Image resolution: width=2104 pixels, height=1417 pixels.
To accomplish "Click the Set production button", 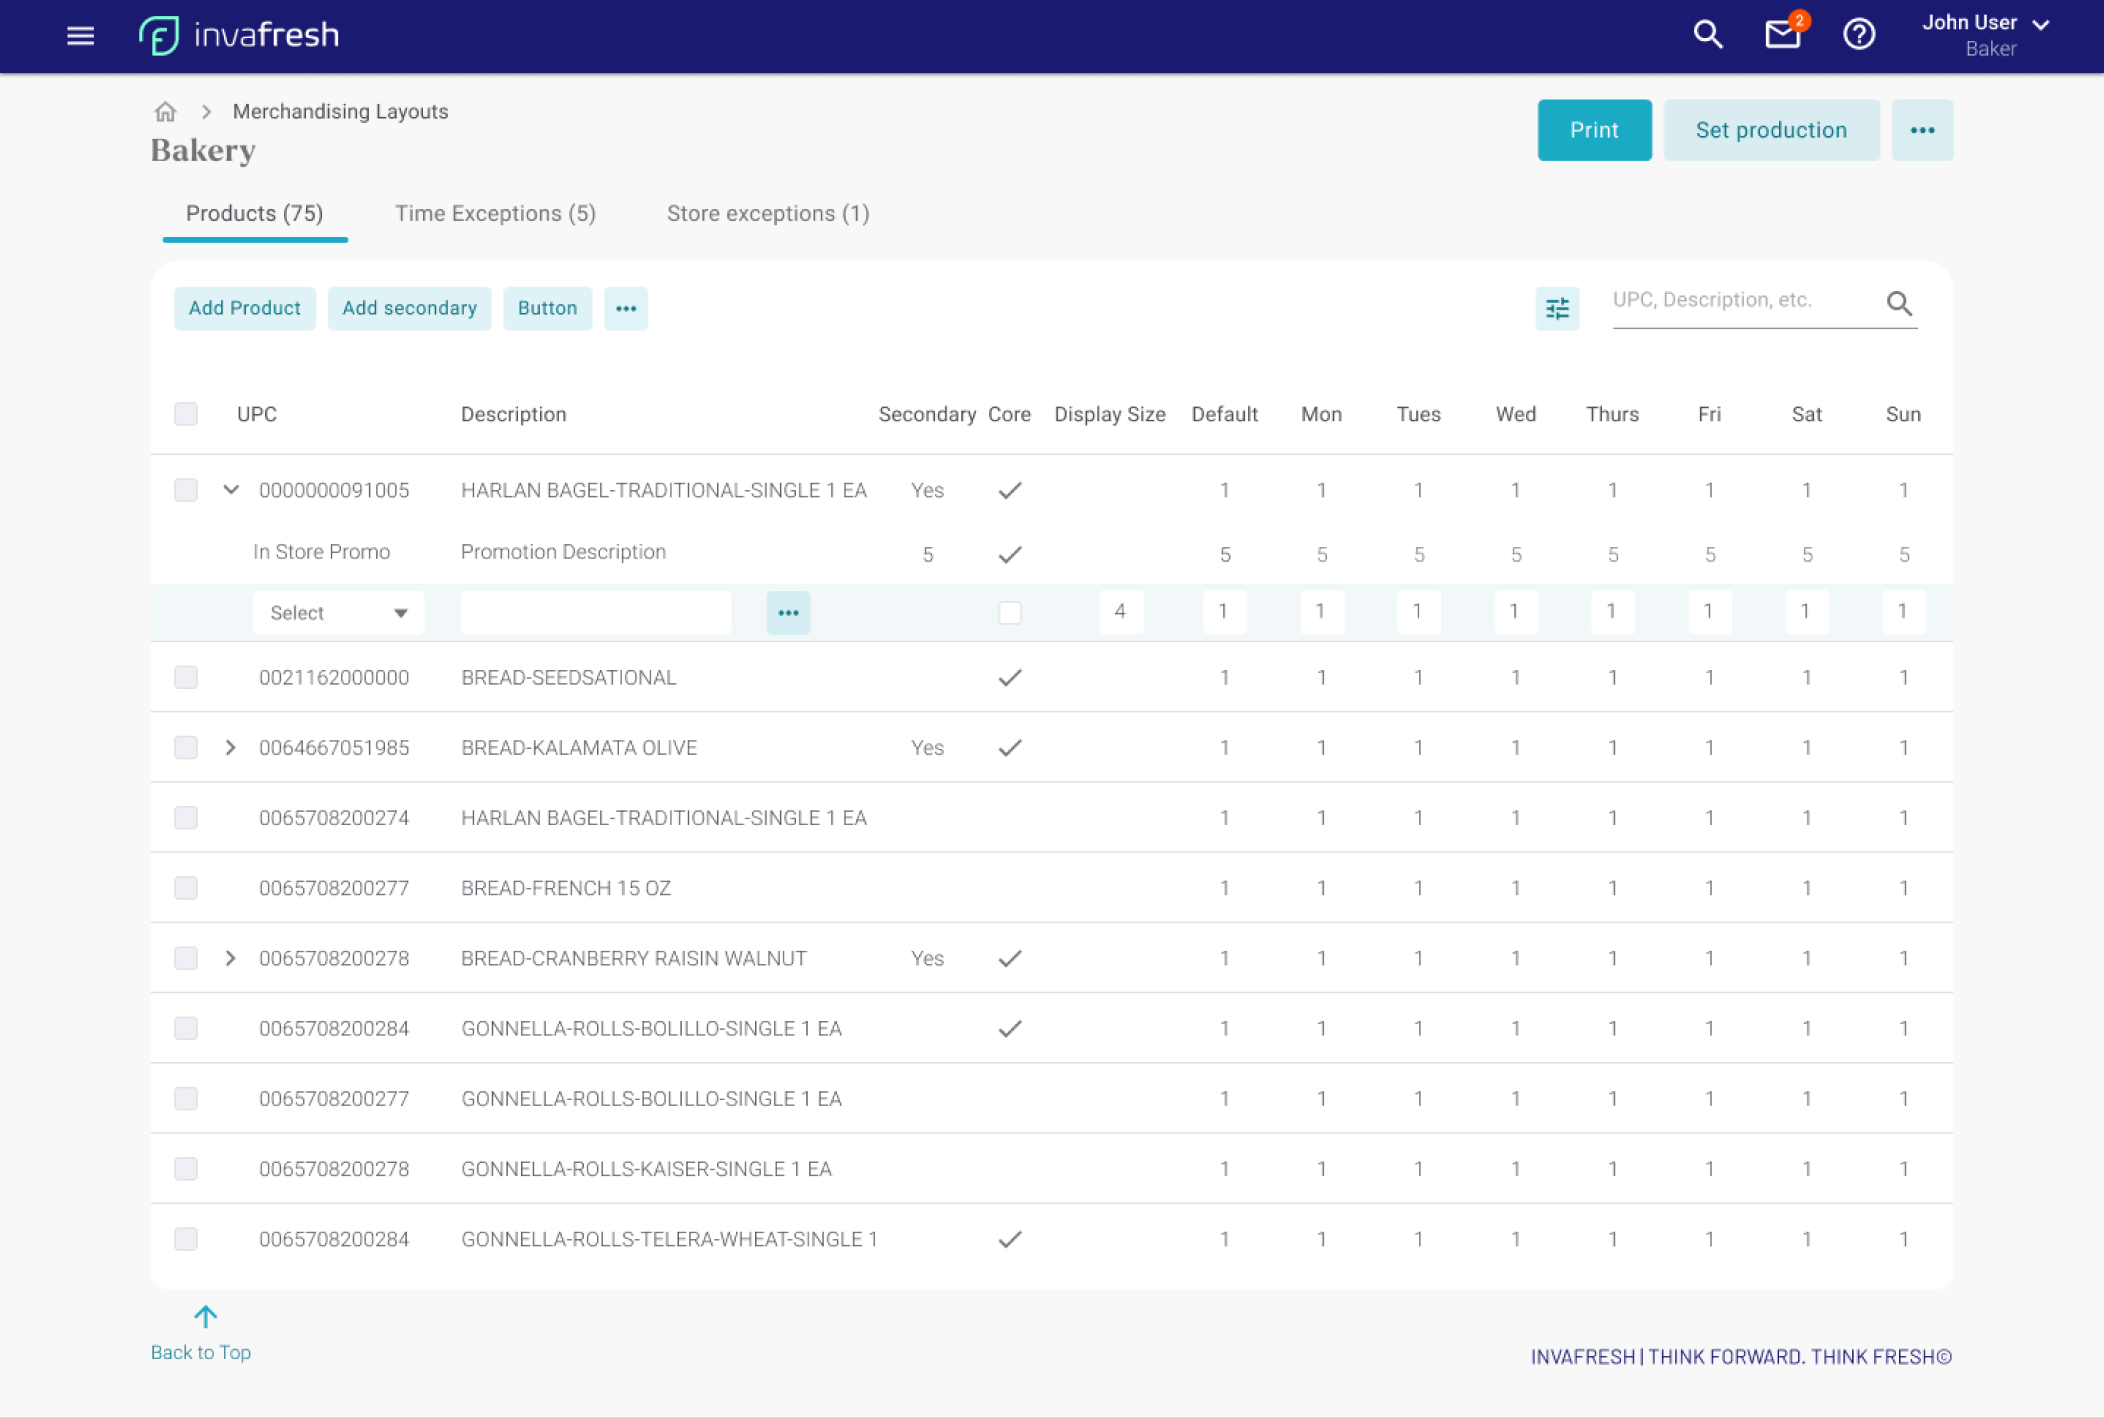I will (x=1770, y=130).
